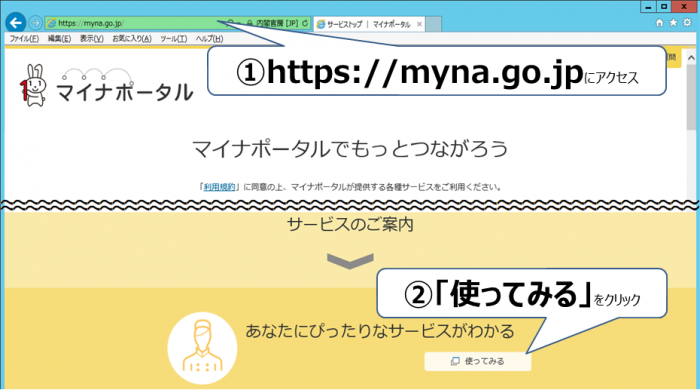Maximize the browser window
Viewport: 700px width, 390px height.
(664, 6)
